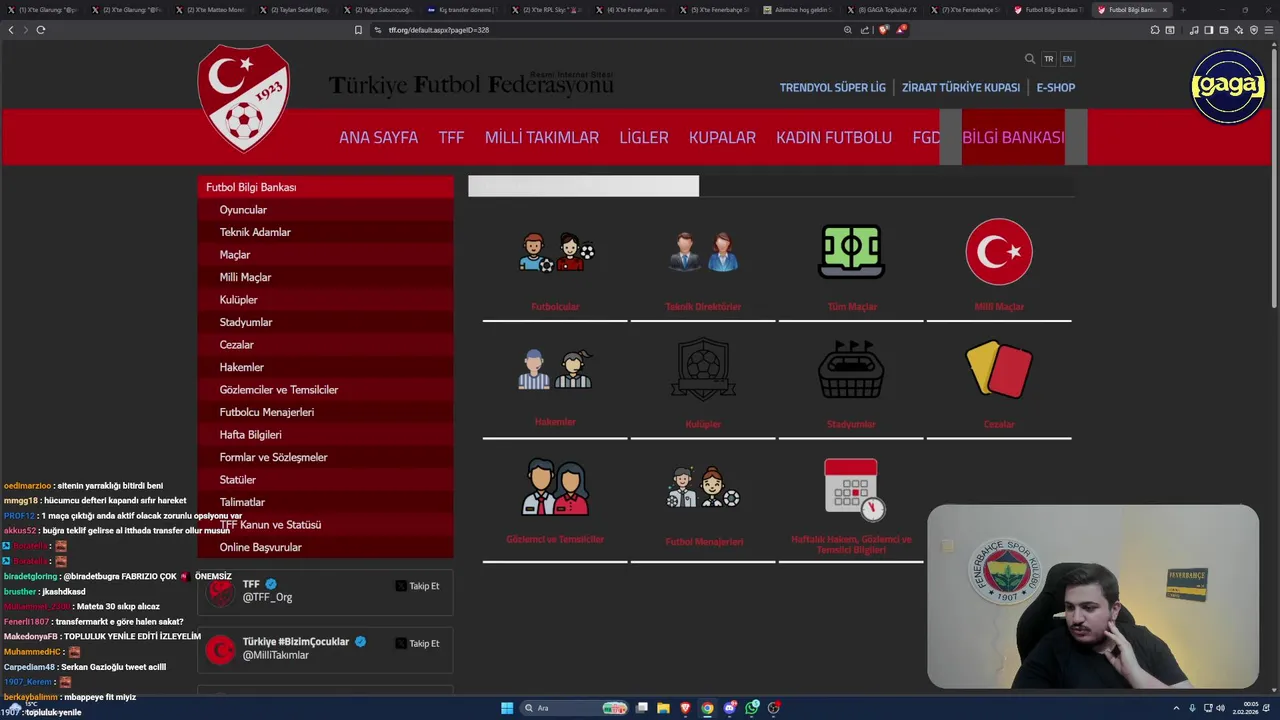Open Kulüpler in sidebar

(x=325, y=300)
